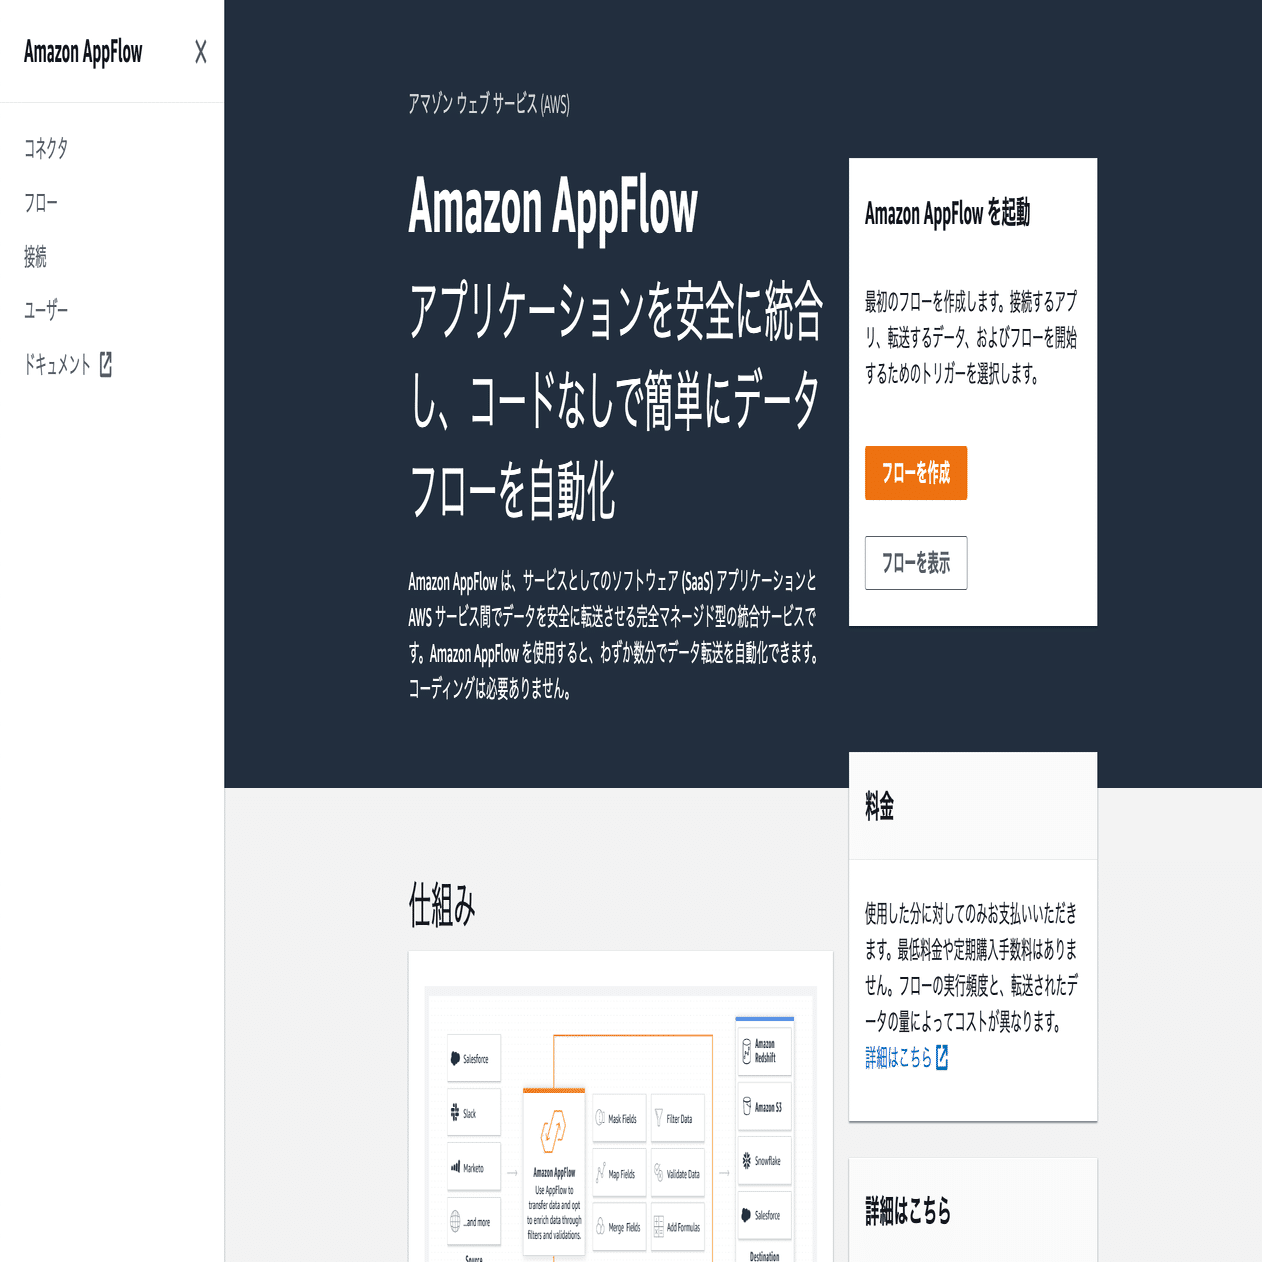Click the Map Fields icon
Screen dimensions: 1262x1262
(601, 1171)
